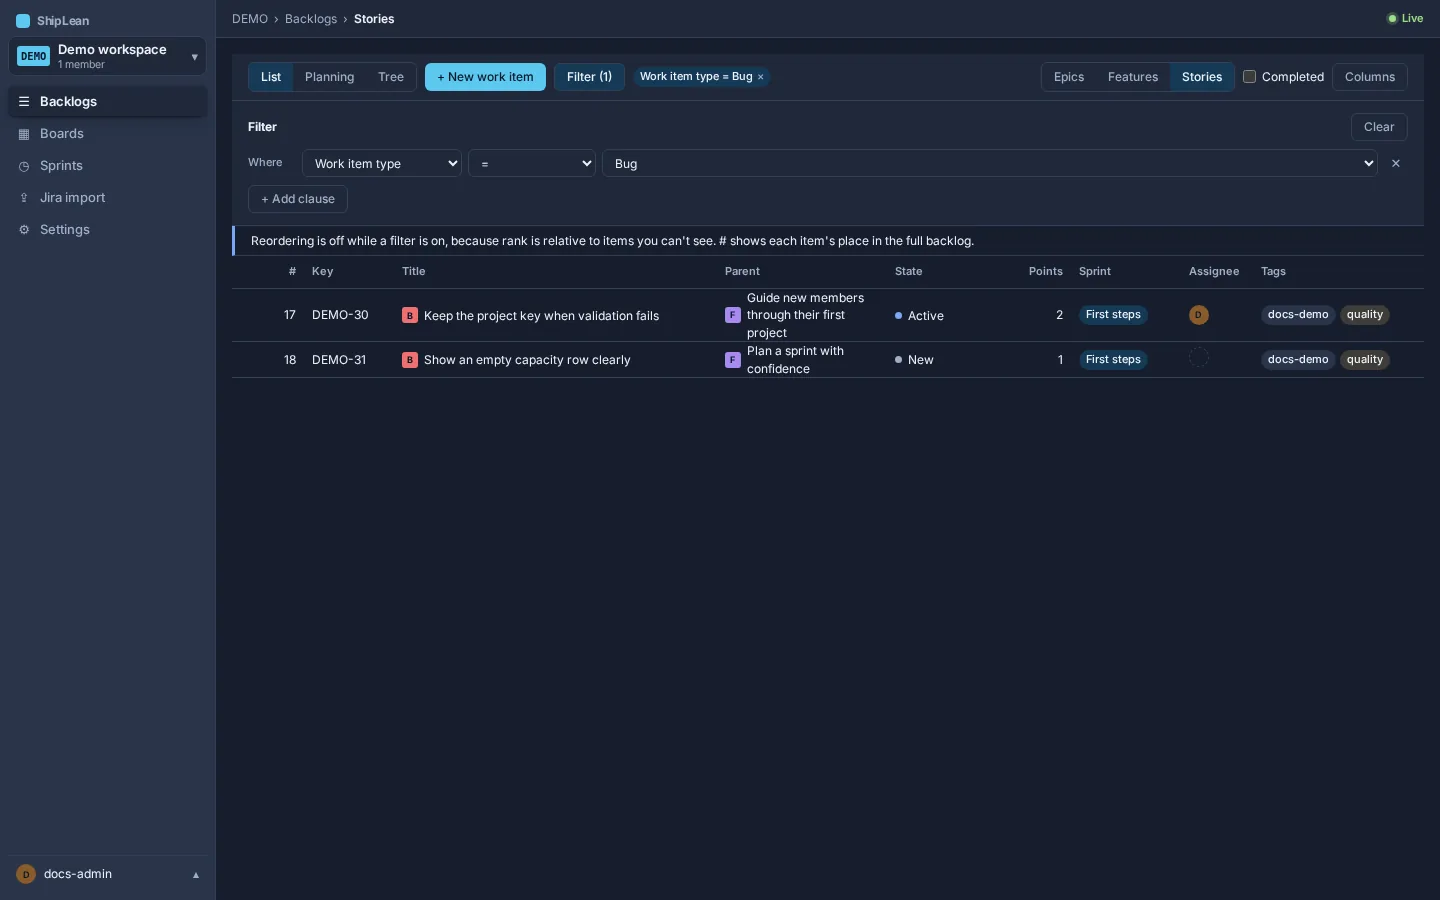The height and width of the screenshot is (900, 1440).
Task: Switch to the Planning view tab
Action: (329, 77)
